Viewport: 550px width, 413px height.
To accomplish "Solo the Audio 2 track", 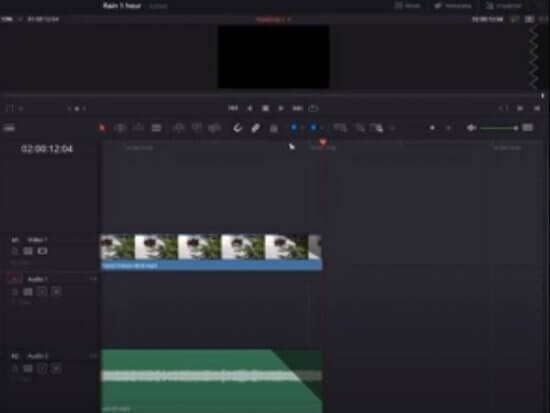I will [42, 369].
